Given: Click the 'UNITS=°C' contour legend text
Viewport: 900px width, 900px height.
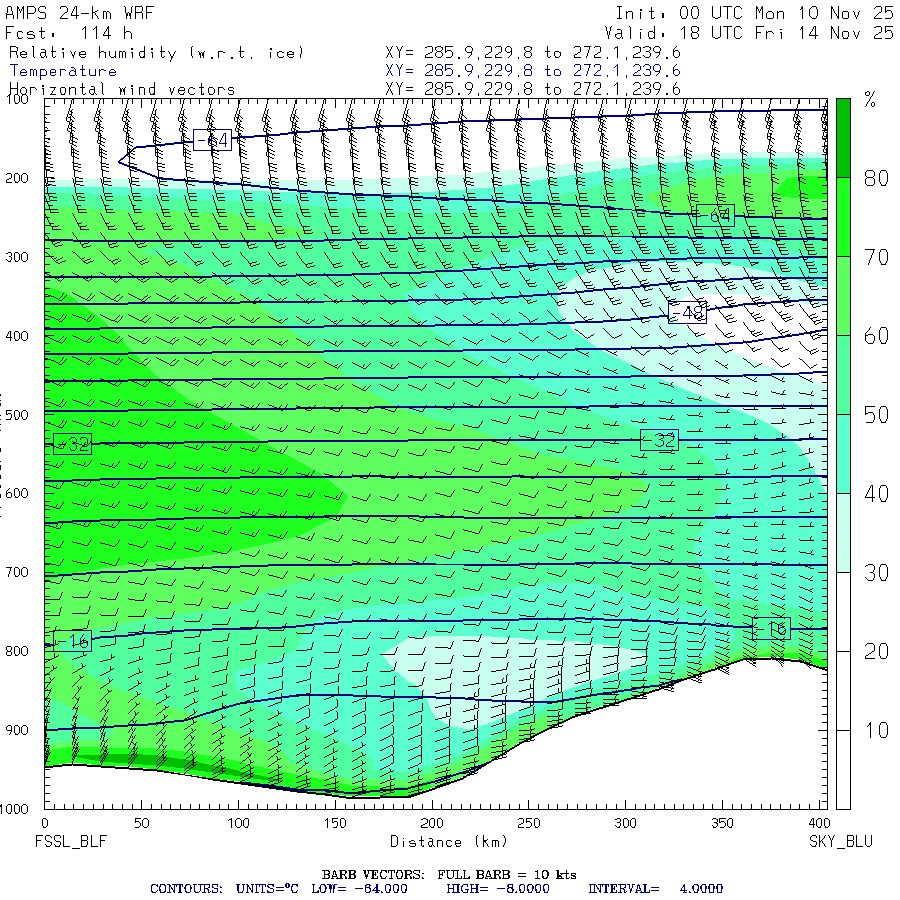Looking at the screenshot, I should coord(267,889).
